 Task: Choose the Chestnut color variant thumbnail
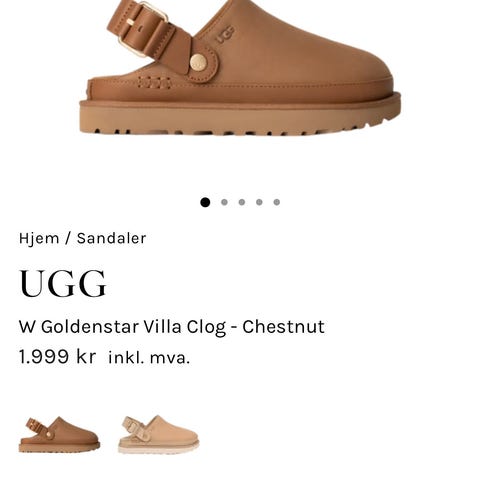[x=59, y=435]
